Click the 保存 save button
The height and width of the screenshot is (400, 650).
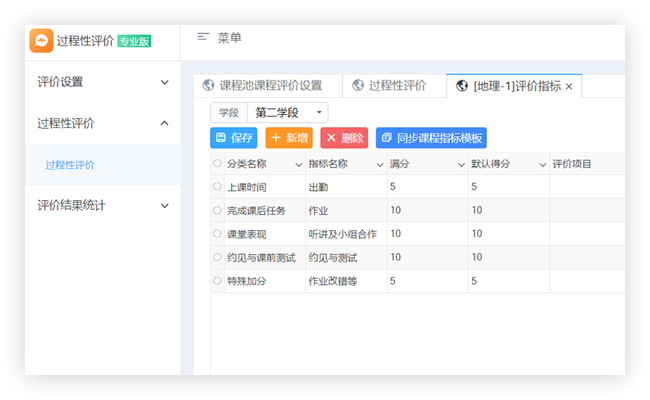click(x=233, y=138)
